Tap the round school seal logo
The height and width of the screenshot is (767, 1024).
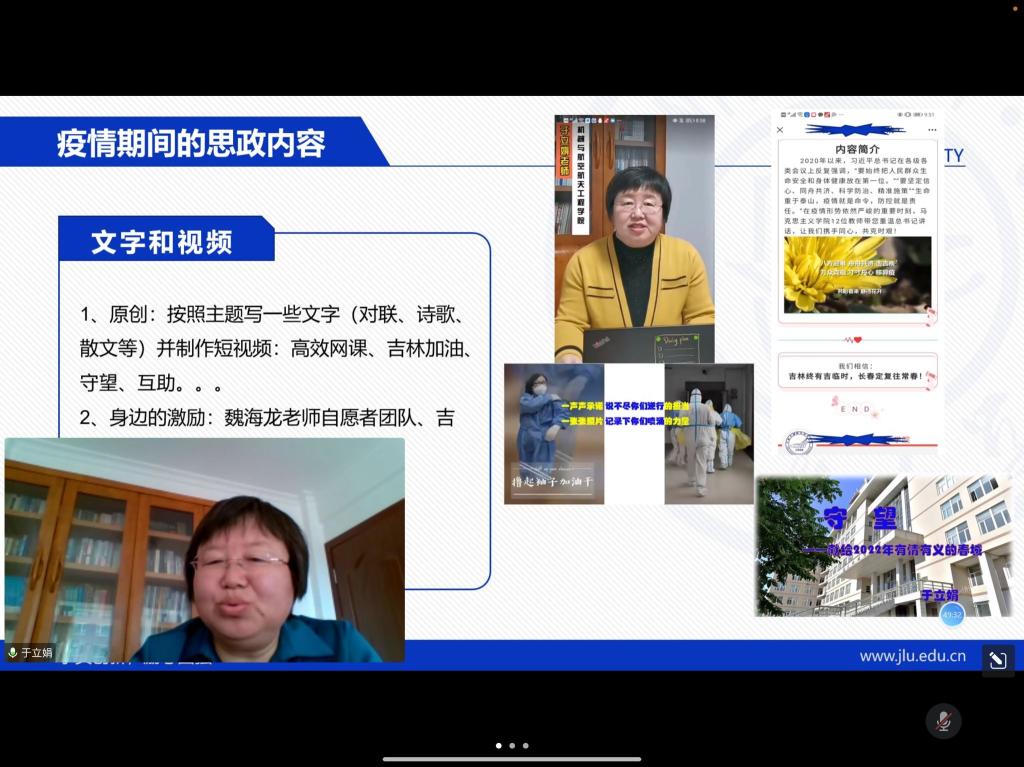tap(796, 442)
